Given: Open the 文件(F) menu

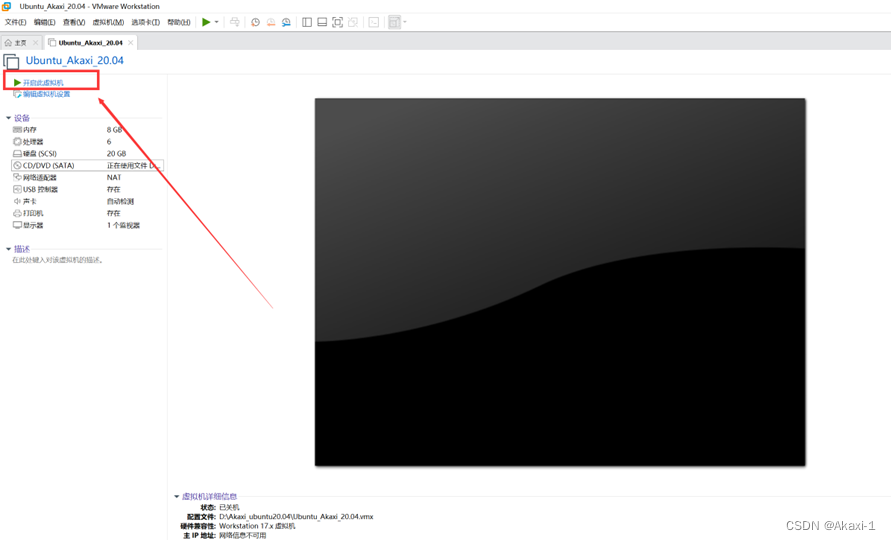Looking at the screenshot, I should [15, 22].
